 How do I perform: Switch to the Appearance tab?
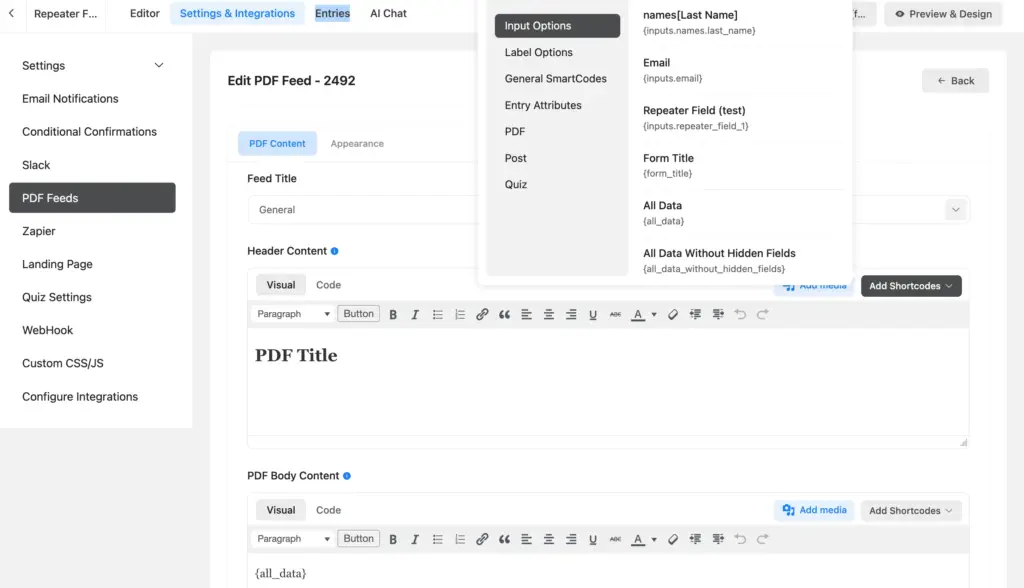tap(357, 144)
